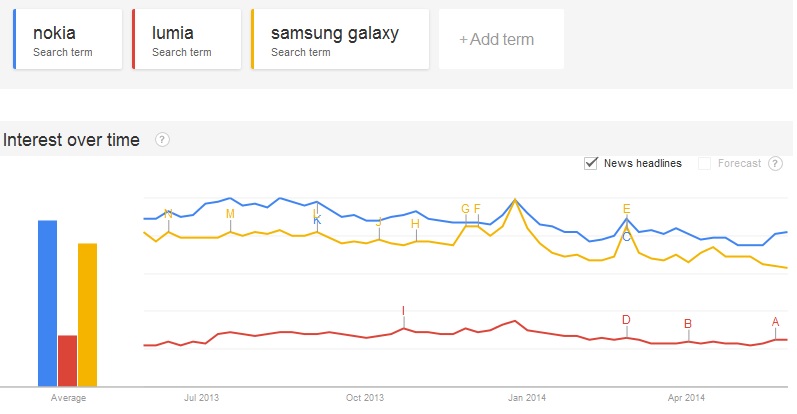Viewport: 797px width, 414px height.
Task: Select the nokia search term box
Action: pos(69,40)
